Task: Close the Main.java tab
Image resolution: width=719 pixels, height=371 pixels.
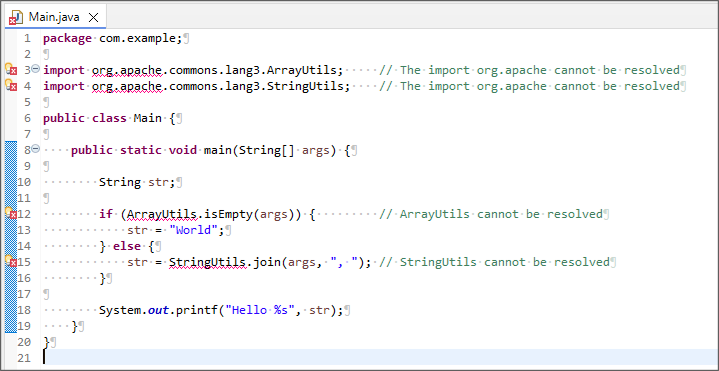Action: 93,18
